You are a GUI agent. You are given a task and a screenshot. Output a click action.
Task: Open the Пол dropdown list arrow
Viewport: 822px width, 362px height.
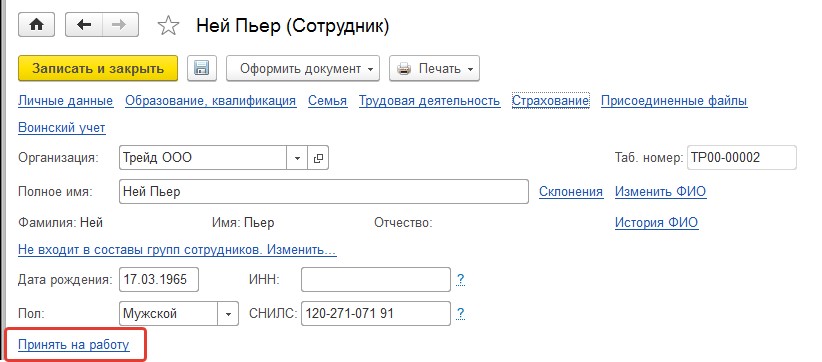(228, 314)
